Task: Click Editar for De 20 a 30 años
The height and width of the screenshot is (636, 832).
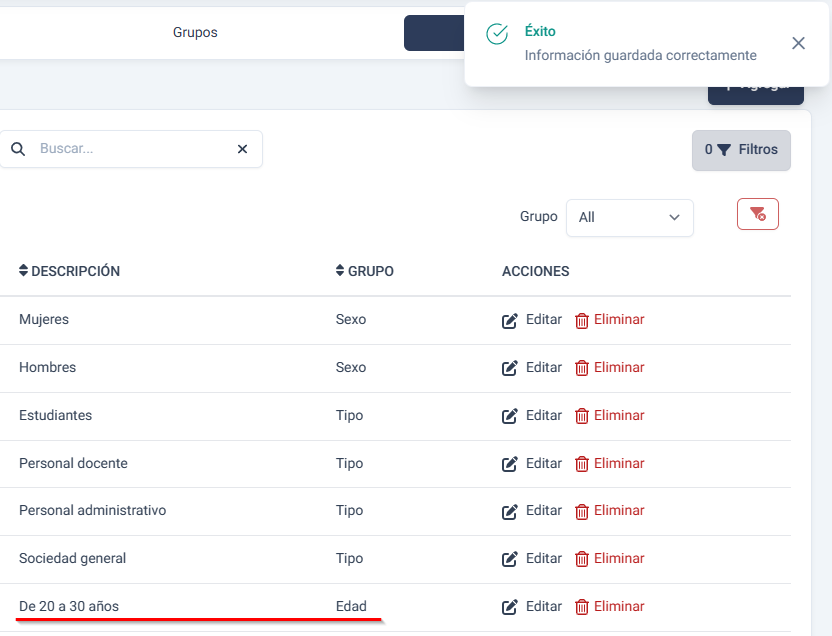Action: coord(543,606)
